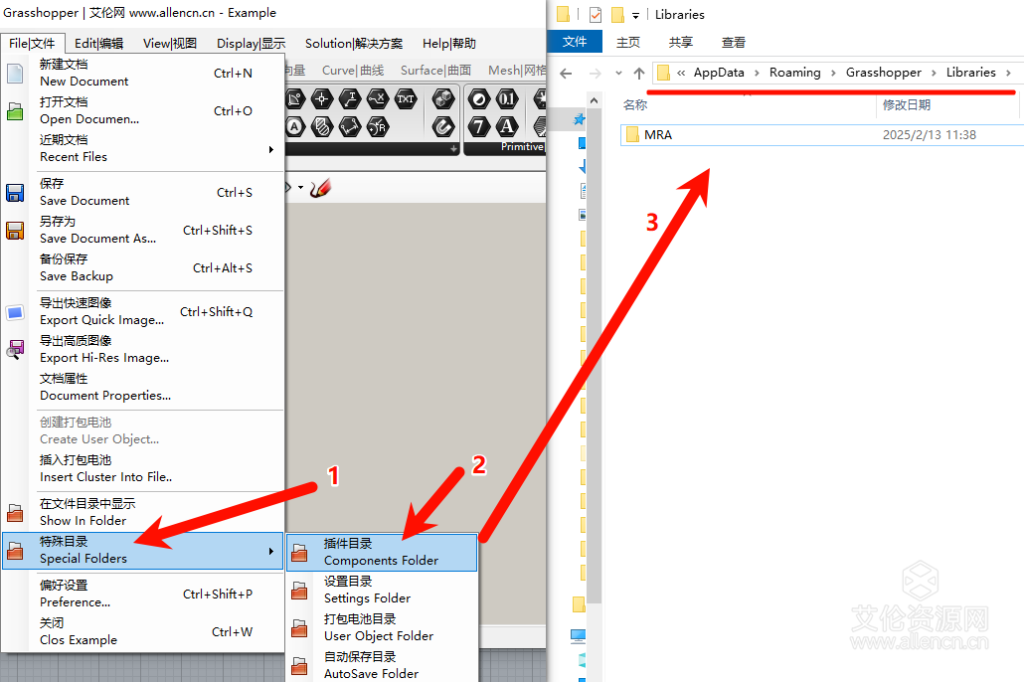
Task: Open the Solution|解决方案 menu
Action: coord(353,44)
